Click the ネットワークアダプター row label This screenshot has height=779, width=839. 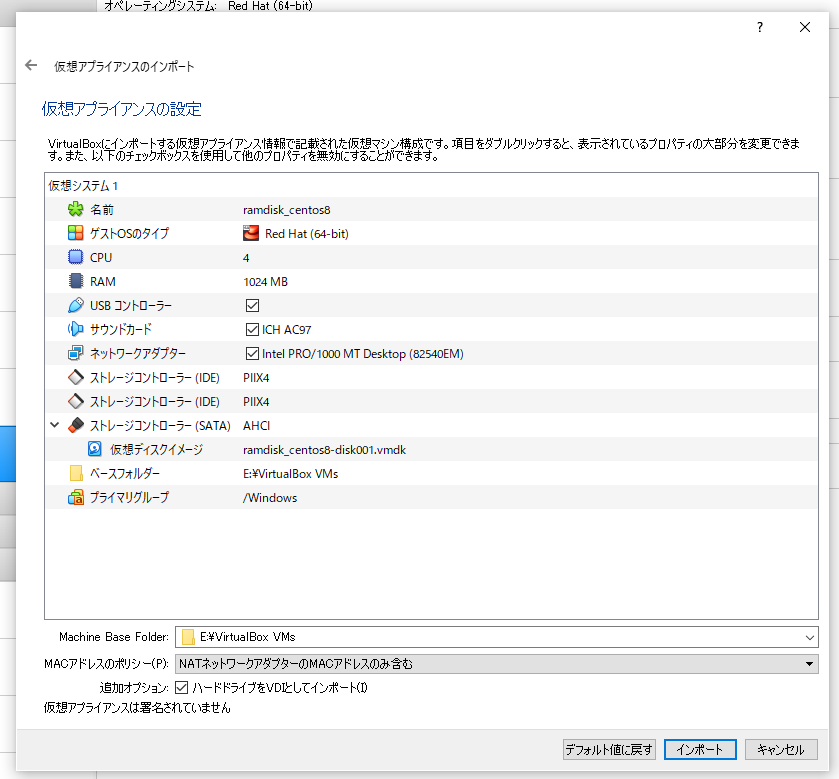[x=138, y=354]
